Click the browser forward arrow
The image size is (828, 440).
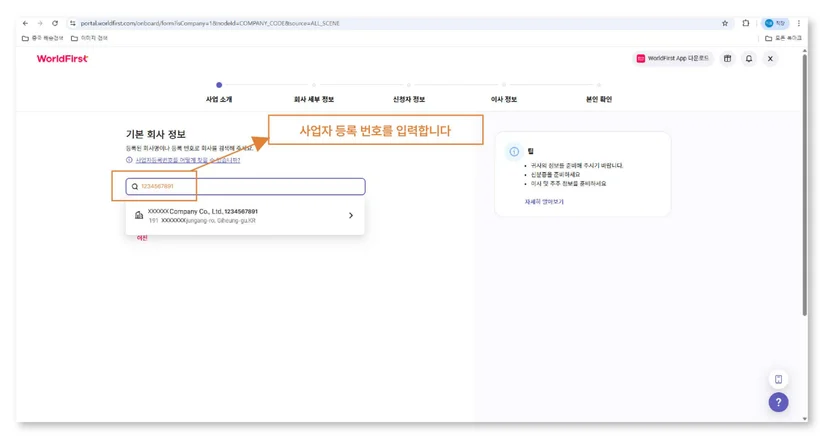pyautogui.click(x=40, y=23)
